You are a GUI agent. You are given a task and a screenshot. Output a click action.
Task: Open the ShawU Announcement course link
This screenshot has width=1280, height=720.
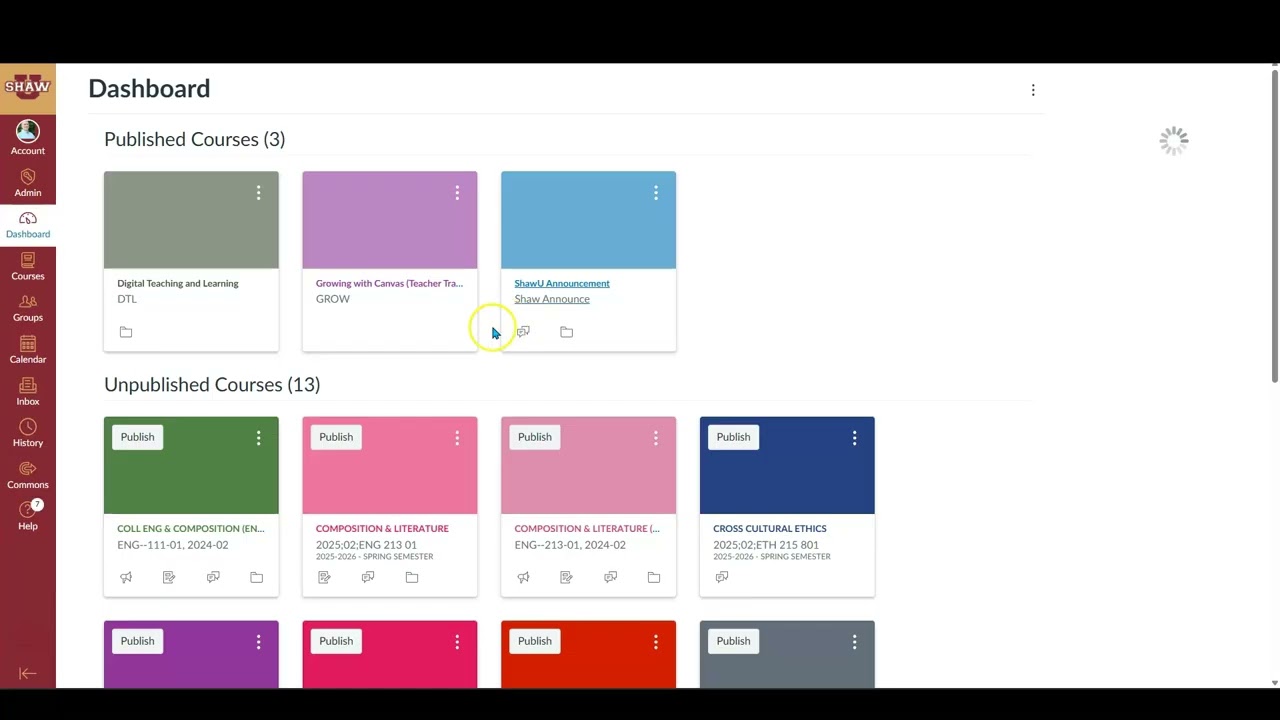562,283
